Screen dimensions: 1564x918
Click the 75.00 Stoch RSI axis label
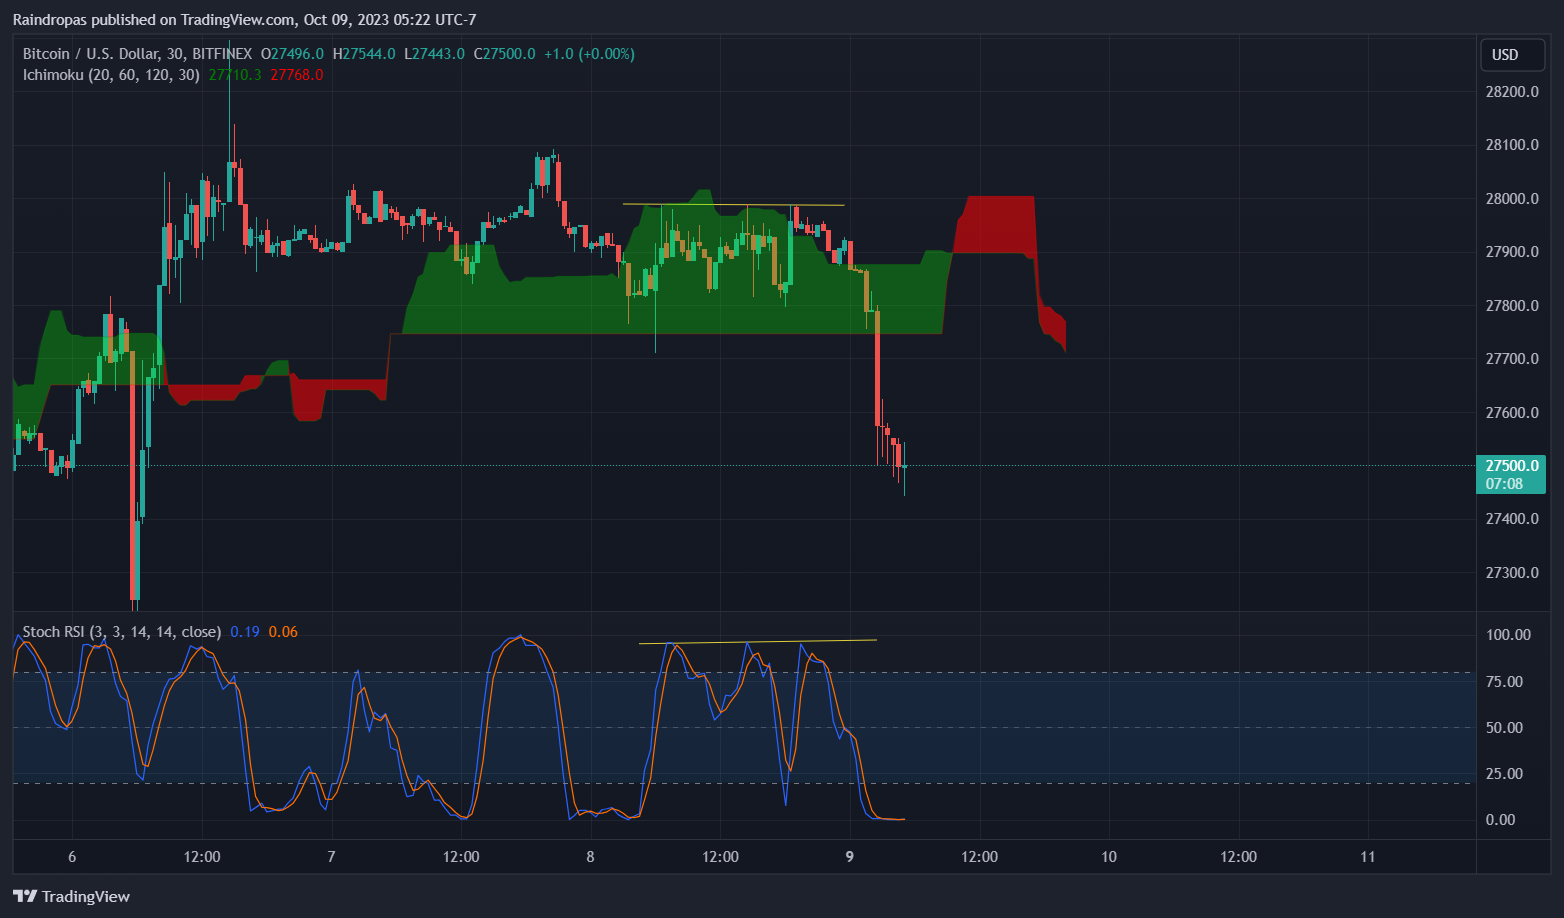(1505, 682)
